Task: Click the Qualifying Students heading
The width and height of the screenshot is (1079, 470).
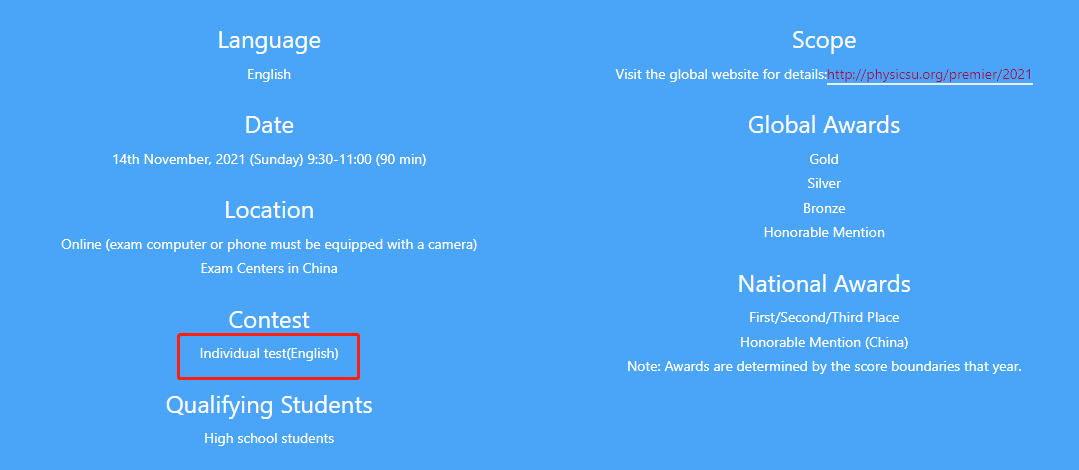Action: point(269,405)
